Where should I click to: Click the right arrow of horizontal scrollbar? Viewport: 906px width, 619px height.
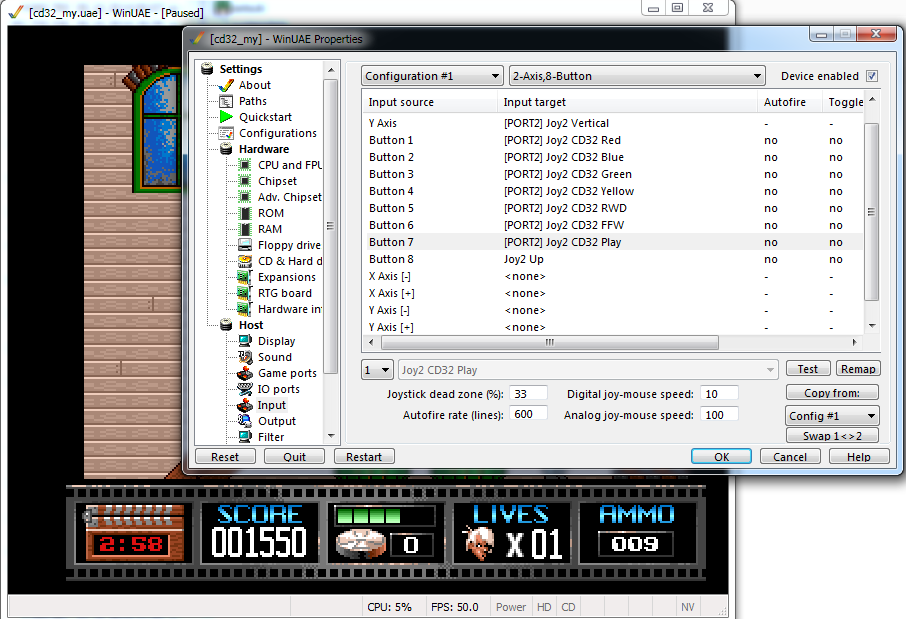click(854, 342)
